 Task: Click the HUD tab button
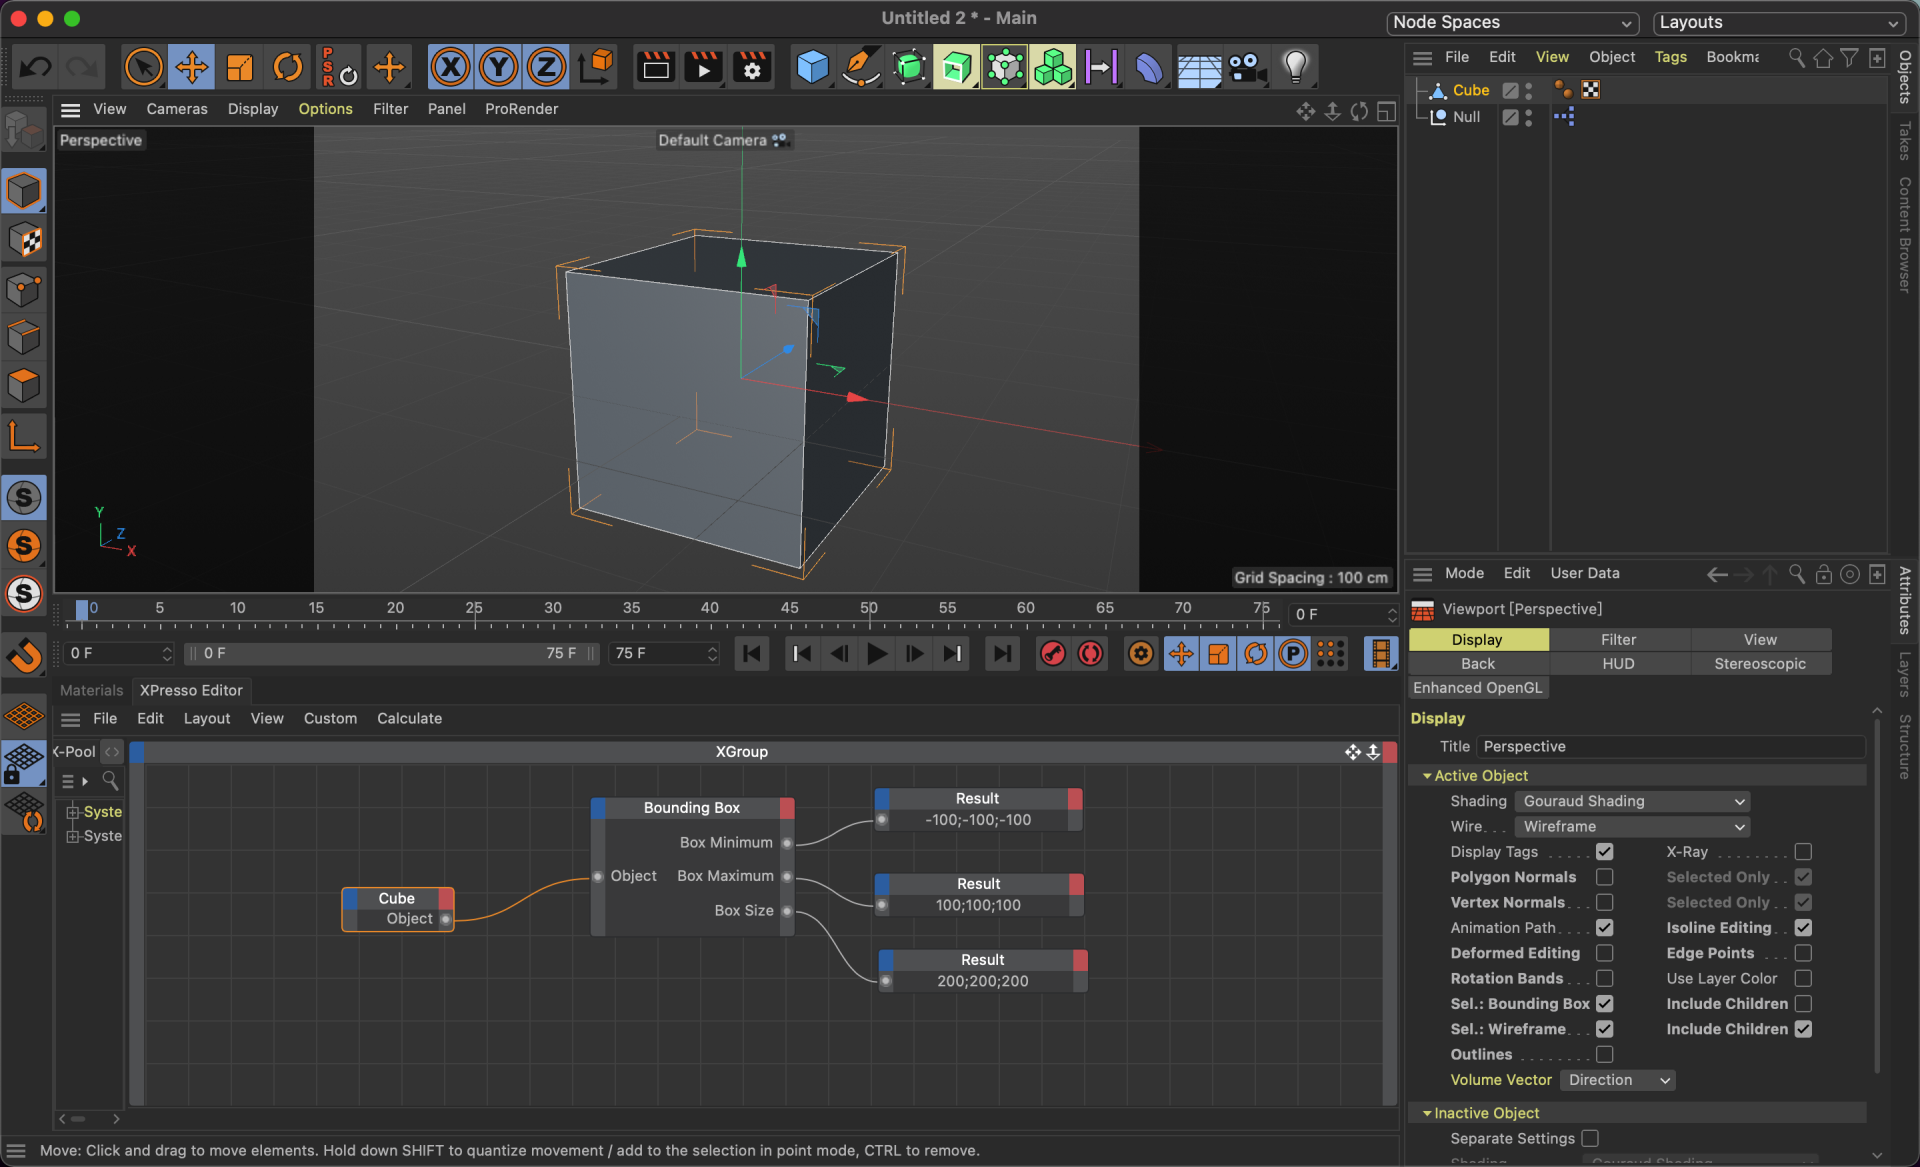point(1618,664)
